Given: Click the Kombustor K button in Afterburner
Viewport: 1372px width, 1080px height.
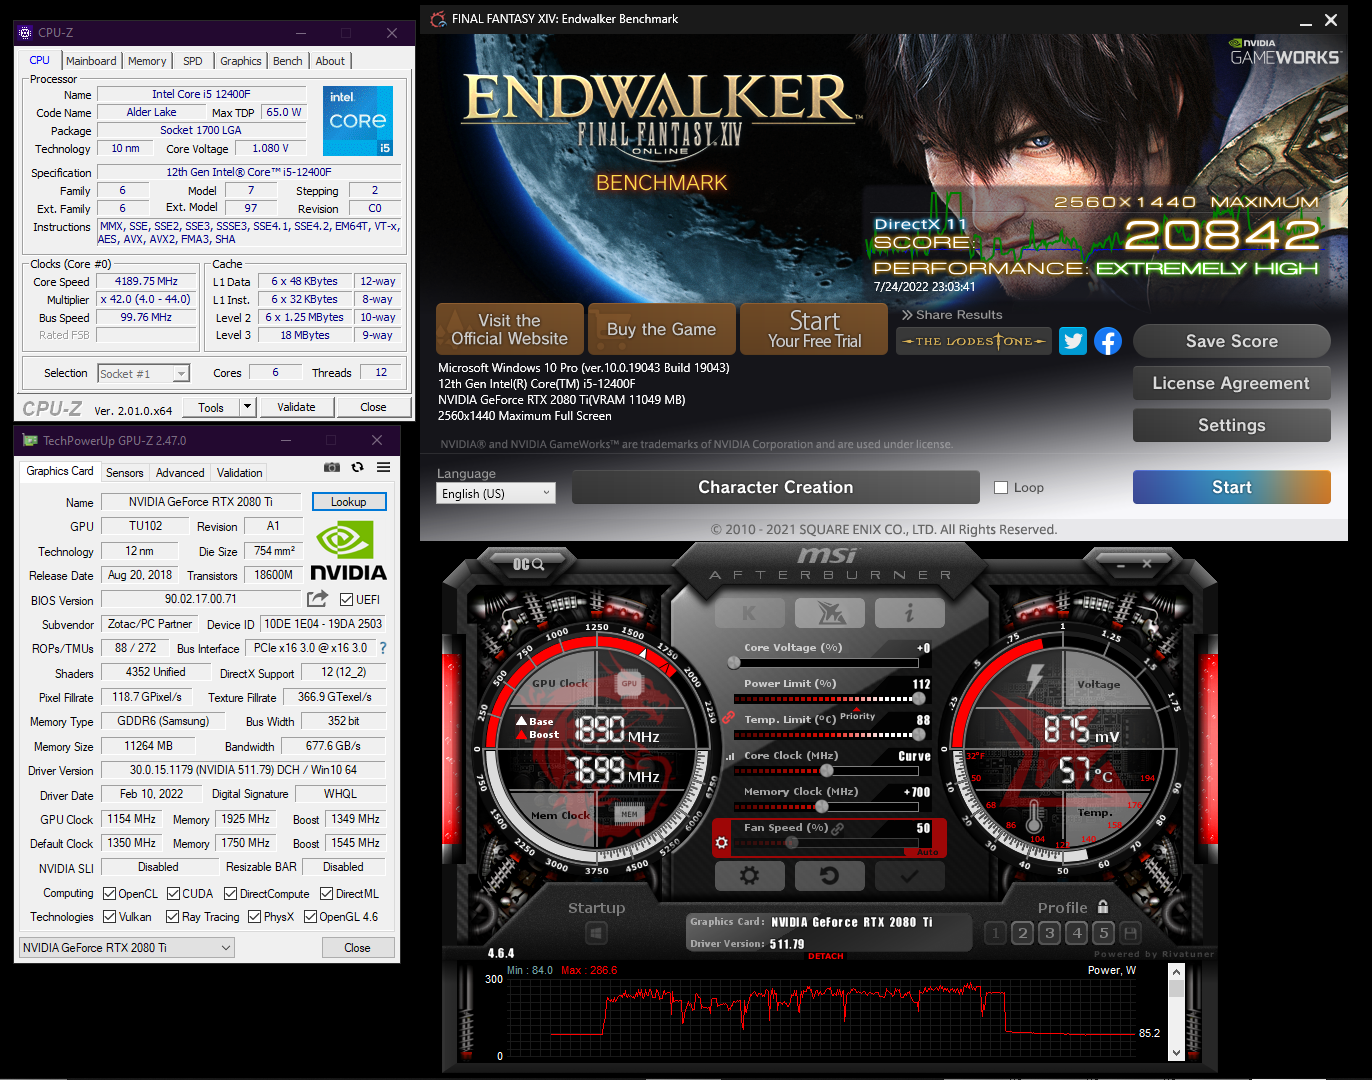Looking at the screenshot, I should tap(749, 613).
